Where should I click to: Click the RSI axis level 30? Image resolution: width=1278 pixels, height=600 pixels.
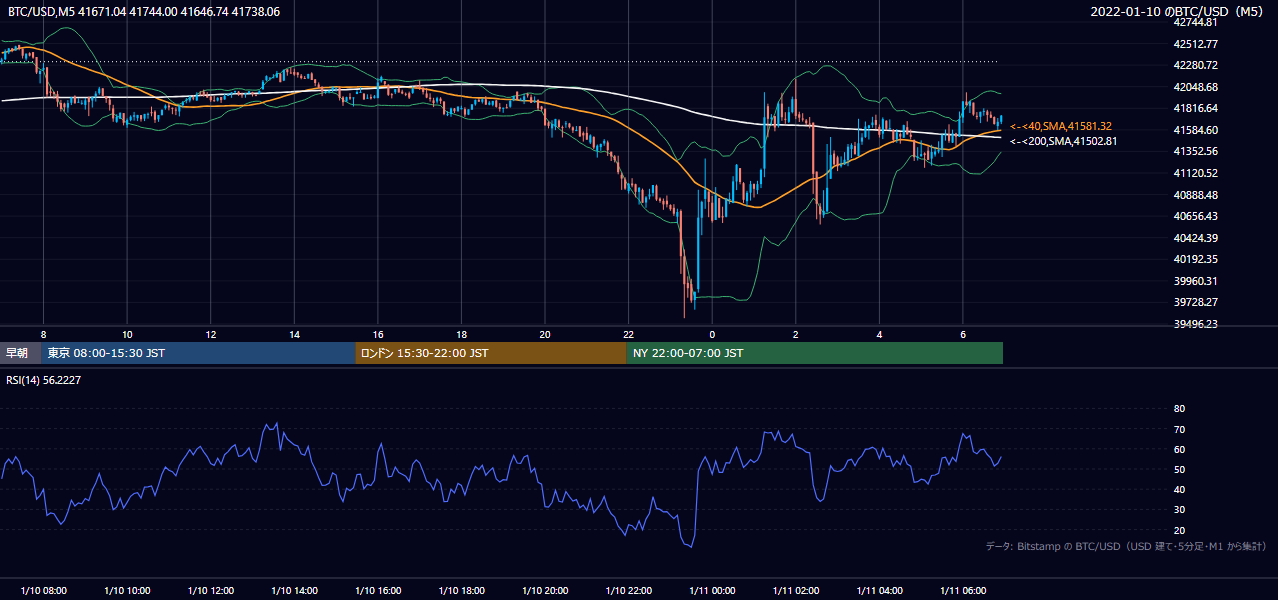(1179, 510)
